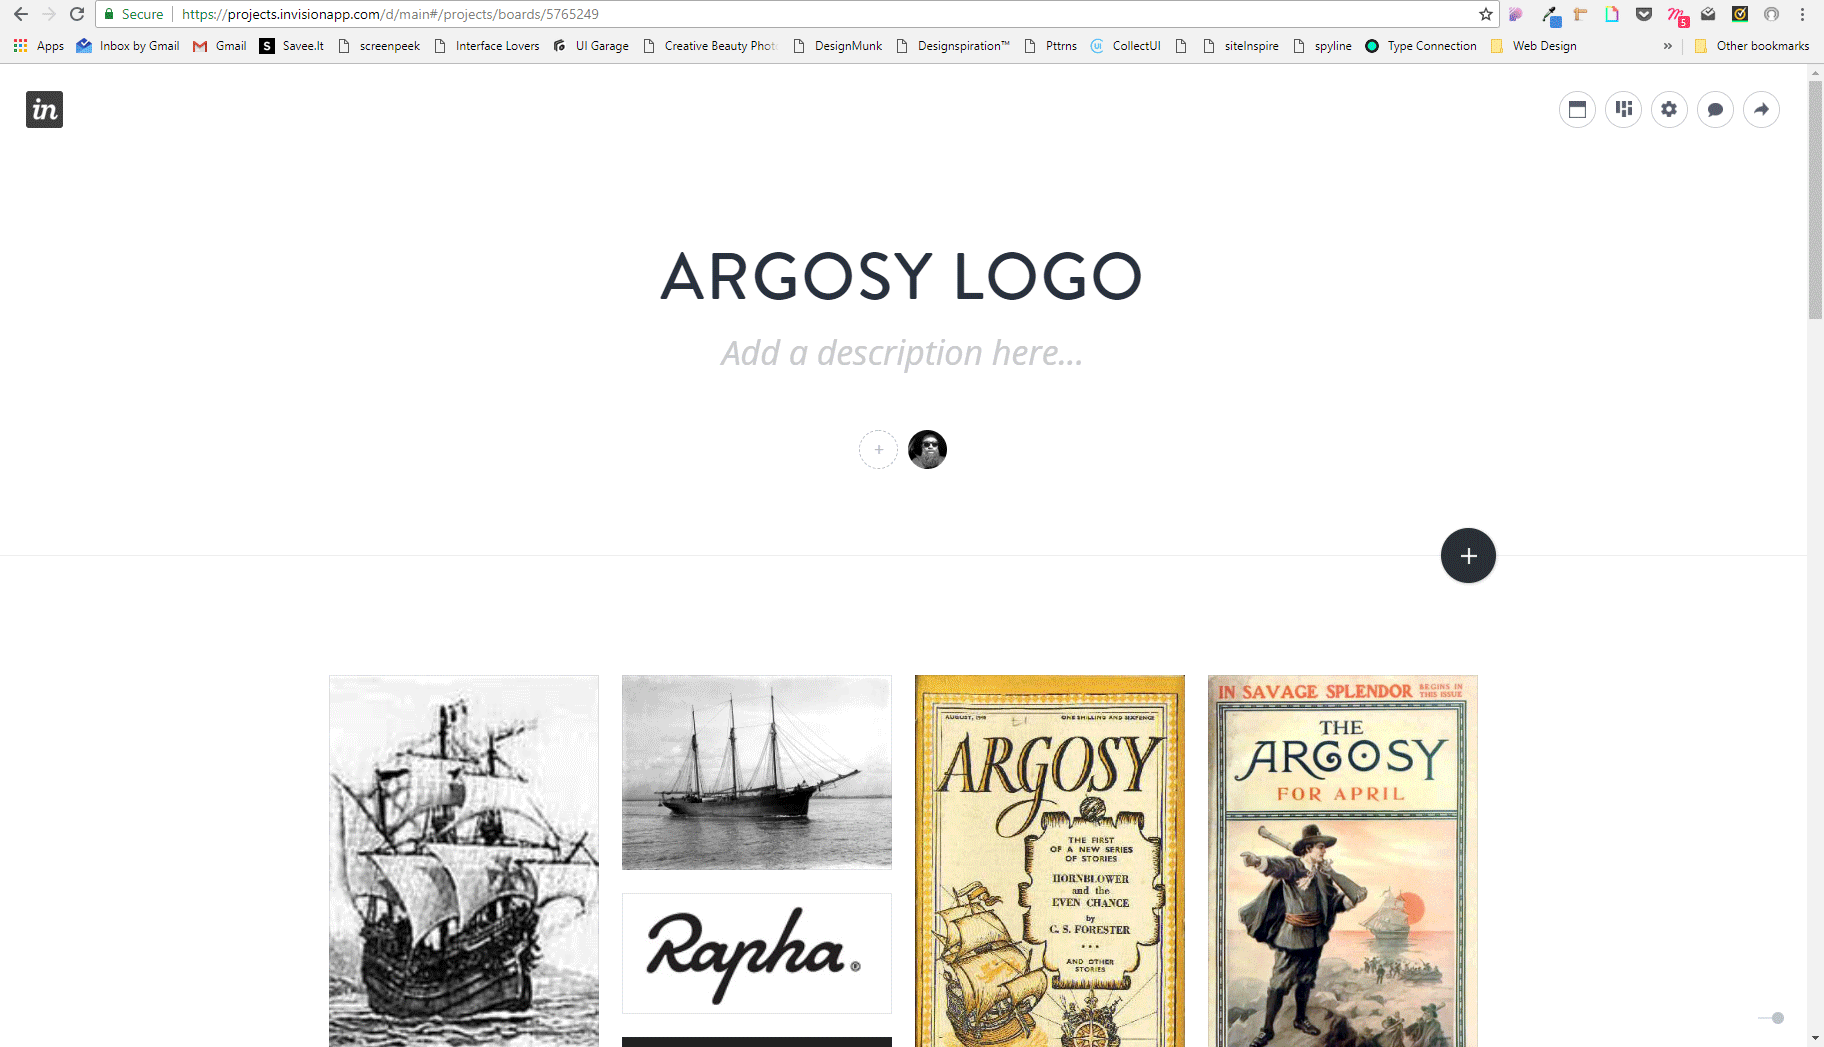The image size is (1824, 1047).
Task: Open the InVision logo home icon
Action: [x=44, y=109]
